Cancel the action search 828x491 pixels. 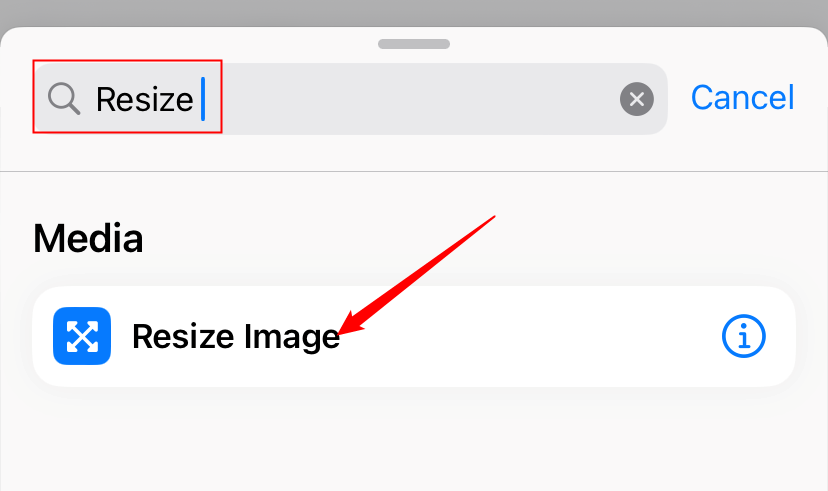pos(742,98)
